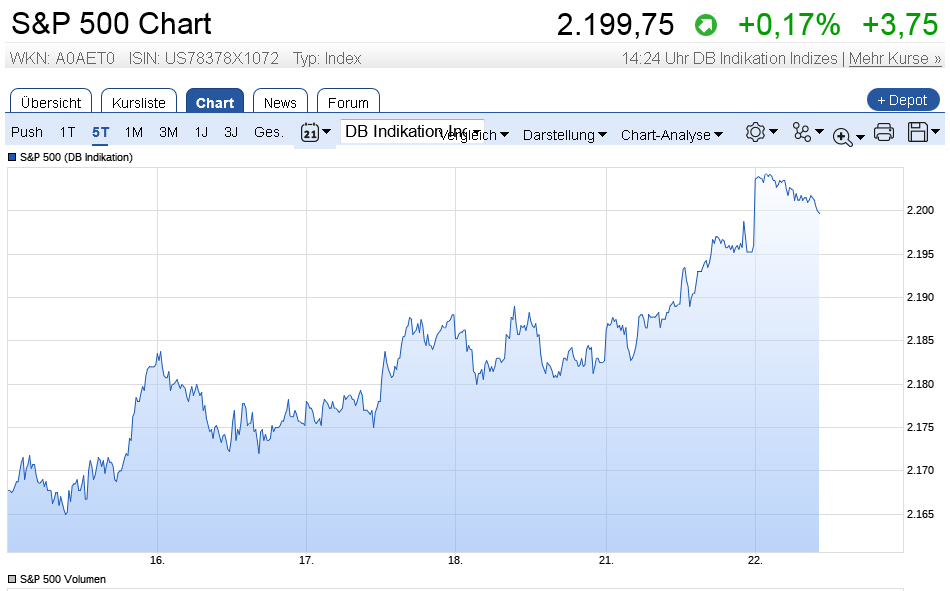Open the Darstellung dropdown
950x591 pixels.
pos(565,135)
